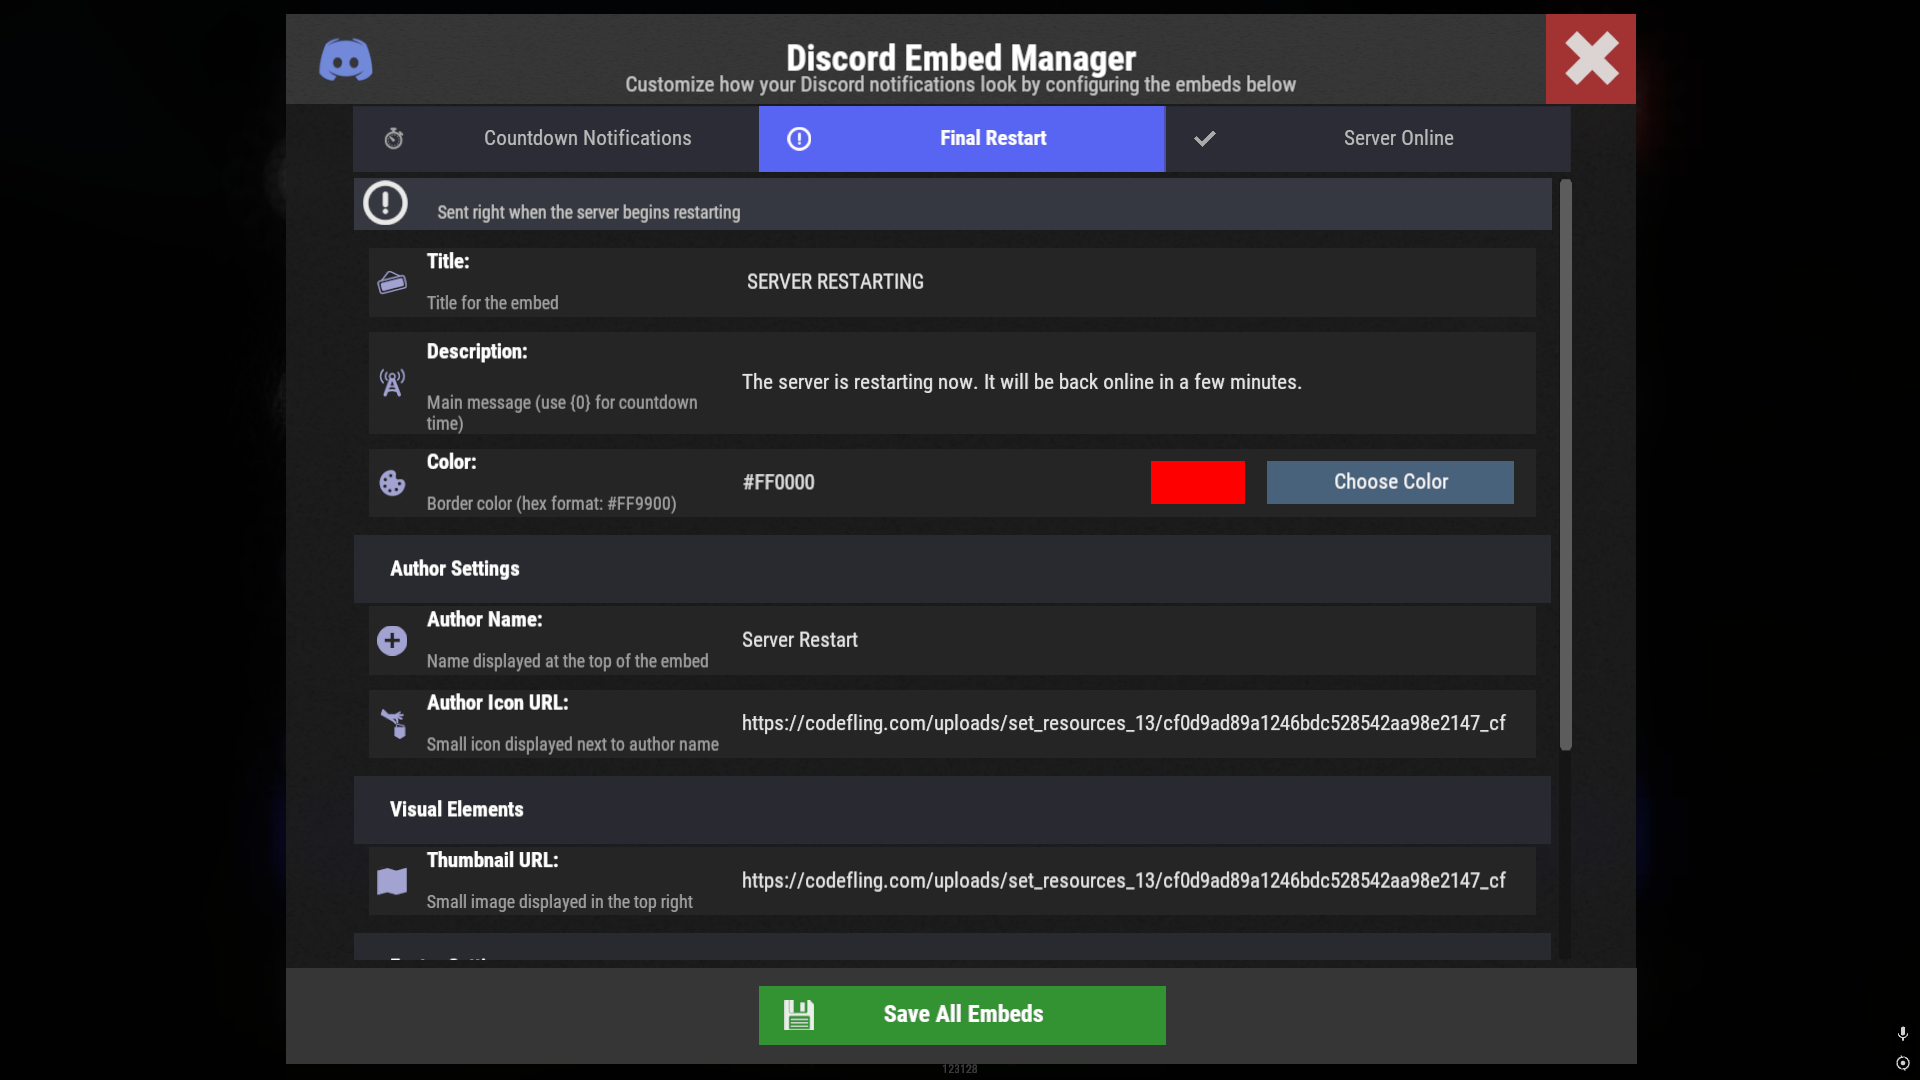This screenshot has width=1920, height=1080.
Task: Click the microphone icon at screen corner
Action: coord(1902,1034)
